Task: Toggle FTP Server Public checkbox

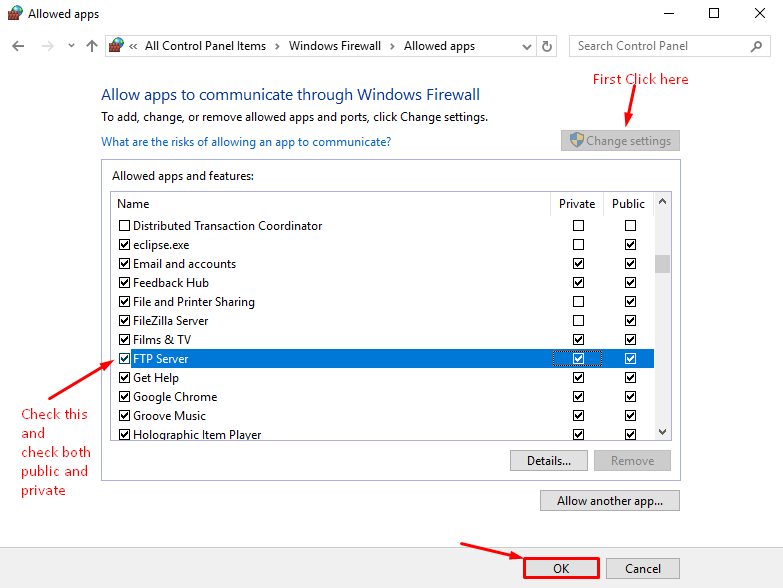Action: pos(630,358)
